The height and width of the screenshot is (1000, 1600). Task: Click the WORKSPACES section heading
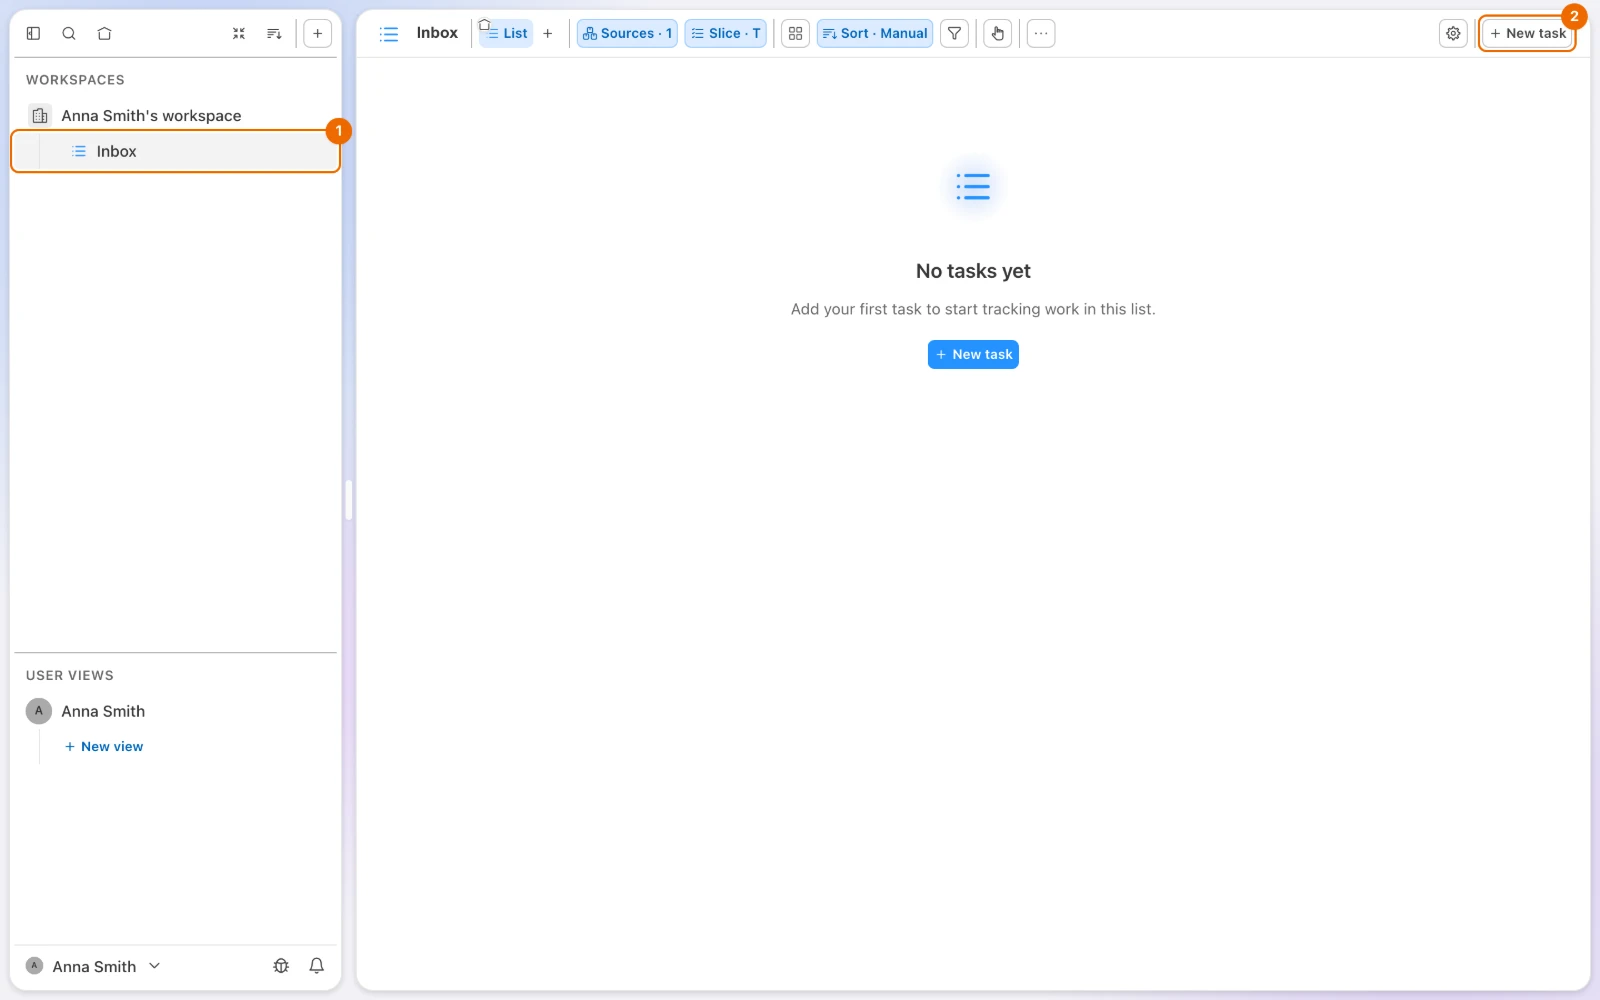(x=75, y=80)
